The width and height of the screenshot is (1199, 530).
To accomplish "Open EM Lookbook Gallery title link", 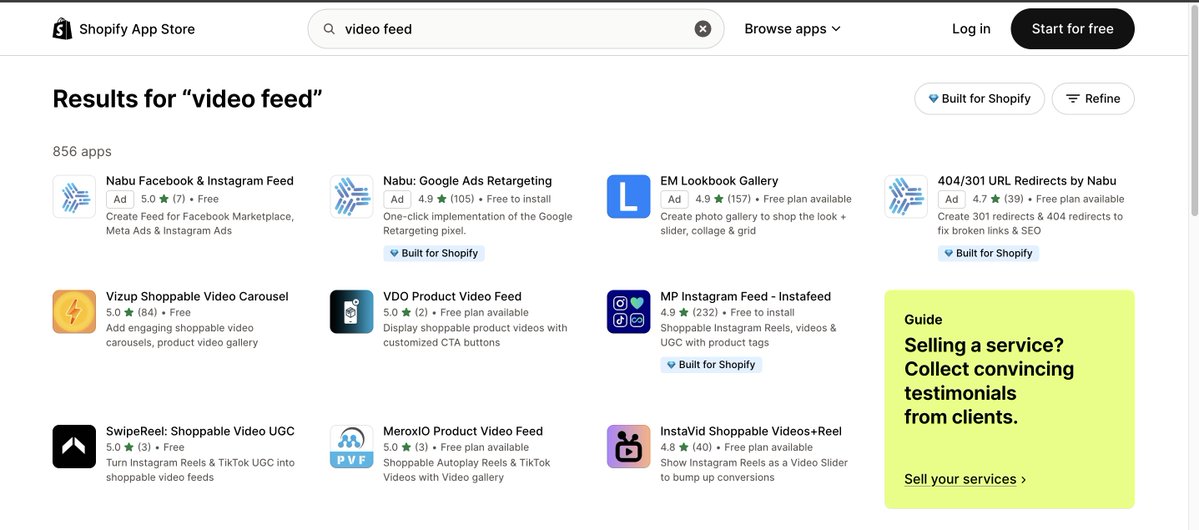I will tap(719, 181).
